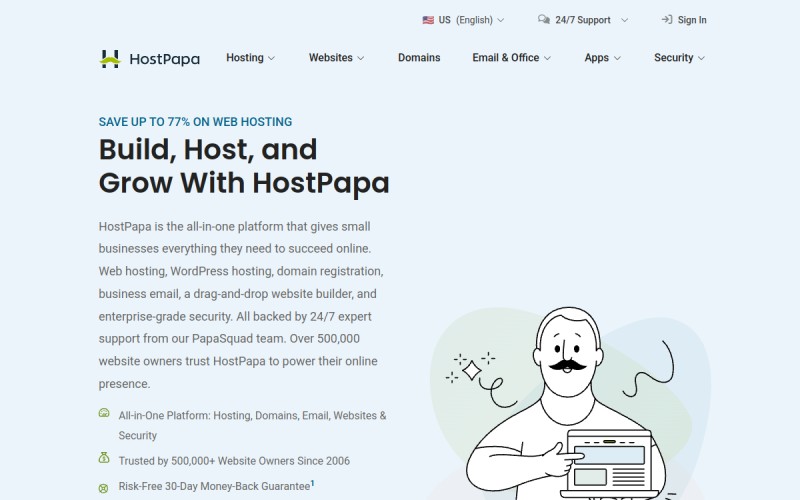The height and width of the screenshot is (500, 800).
Task: Click the US flag icon
Action: click(x=428, y=20)
